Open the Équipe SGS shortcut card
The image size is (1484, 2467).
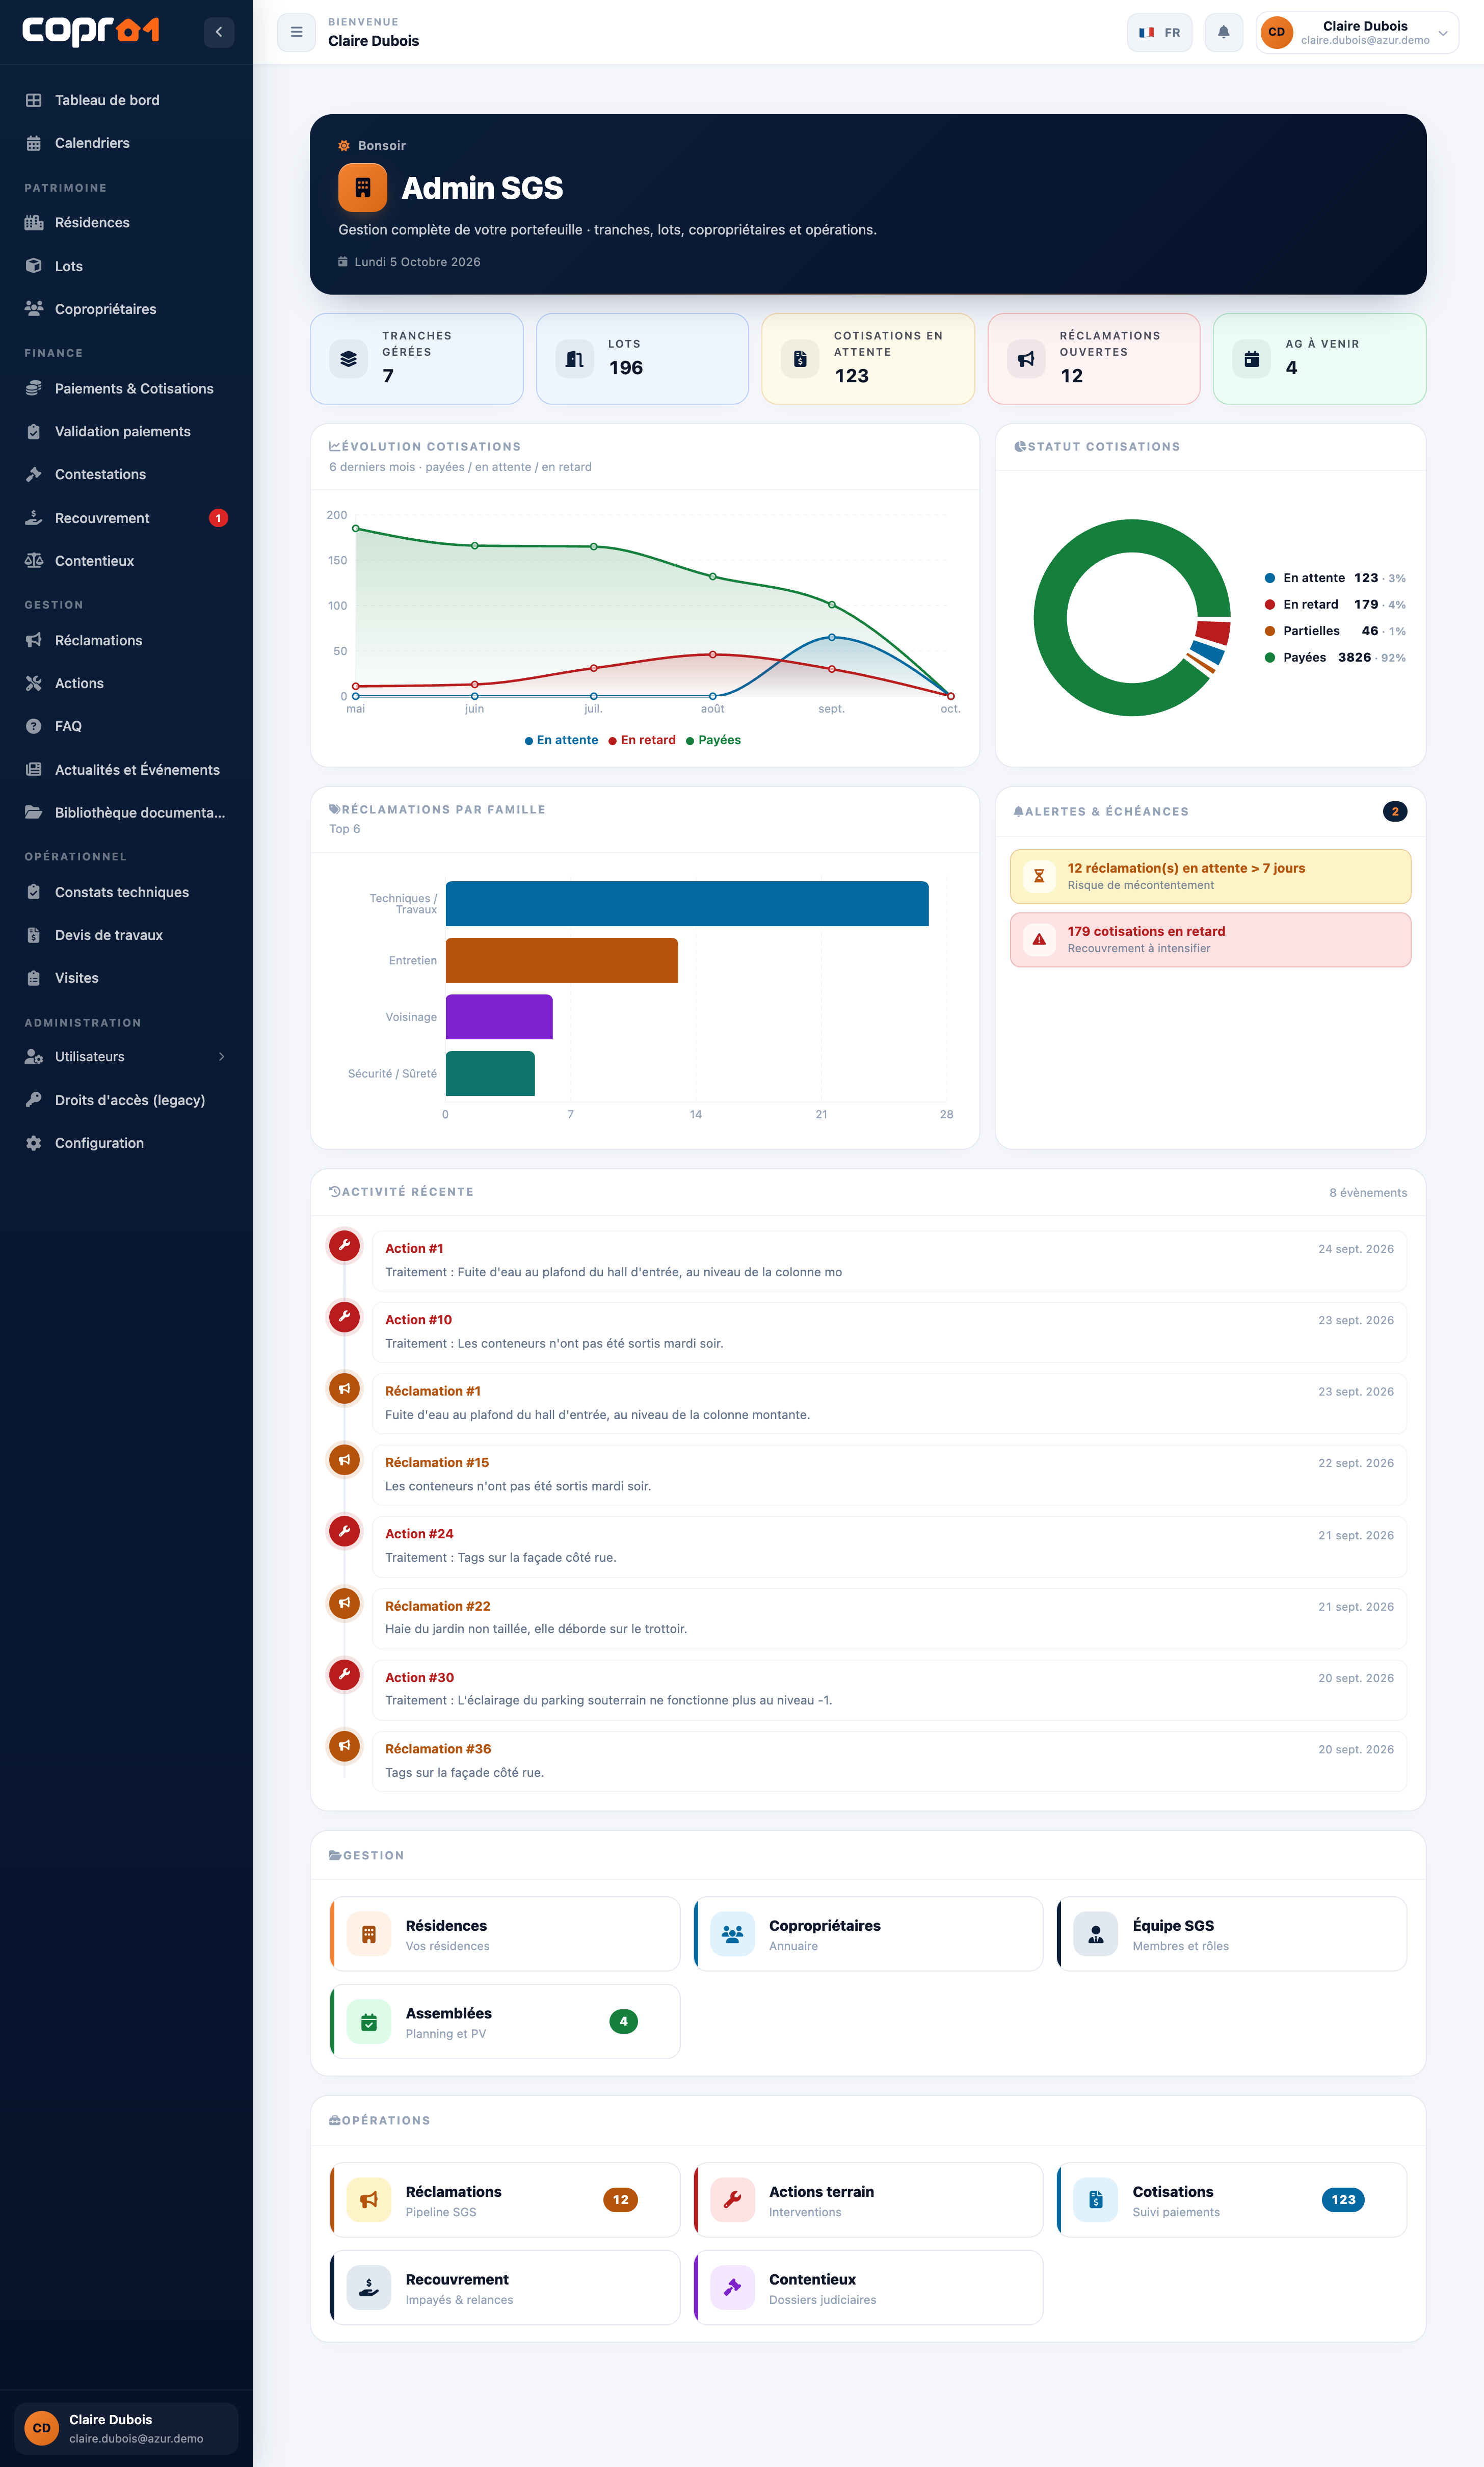(x=1232, y=1934)
